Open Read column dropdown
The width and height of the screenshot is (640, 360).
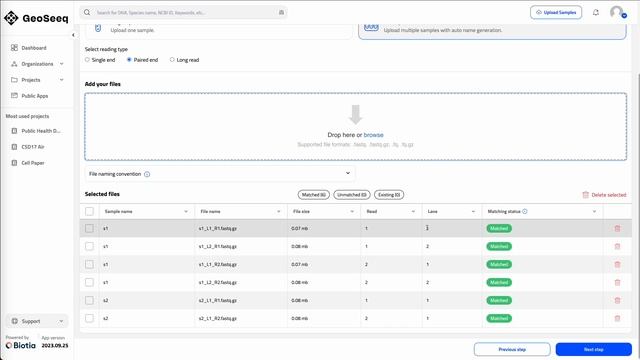click(x=413, y=211)
